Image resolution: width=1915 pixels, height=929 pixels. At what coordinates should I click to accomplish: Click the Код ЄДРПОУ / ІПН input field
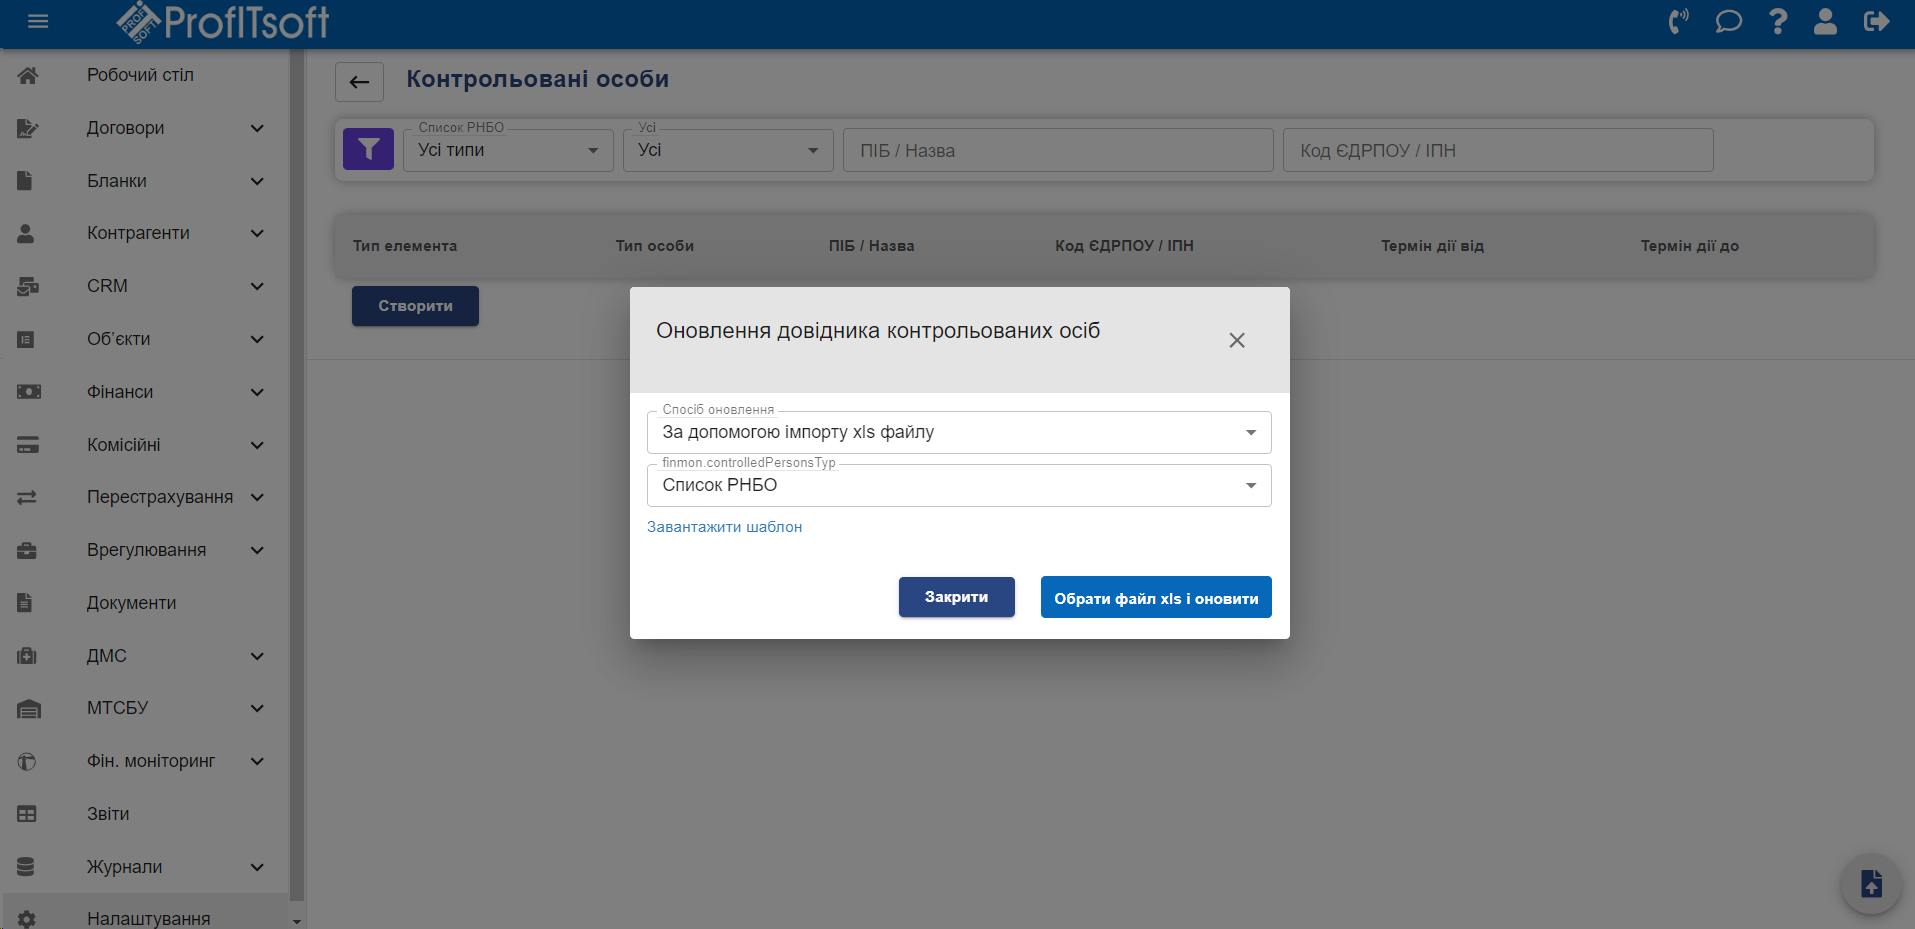click(1497, 151)
